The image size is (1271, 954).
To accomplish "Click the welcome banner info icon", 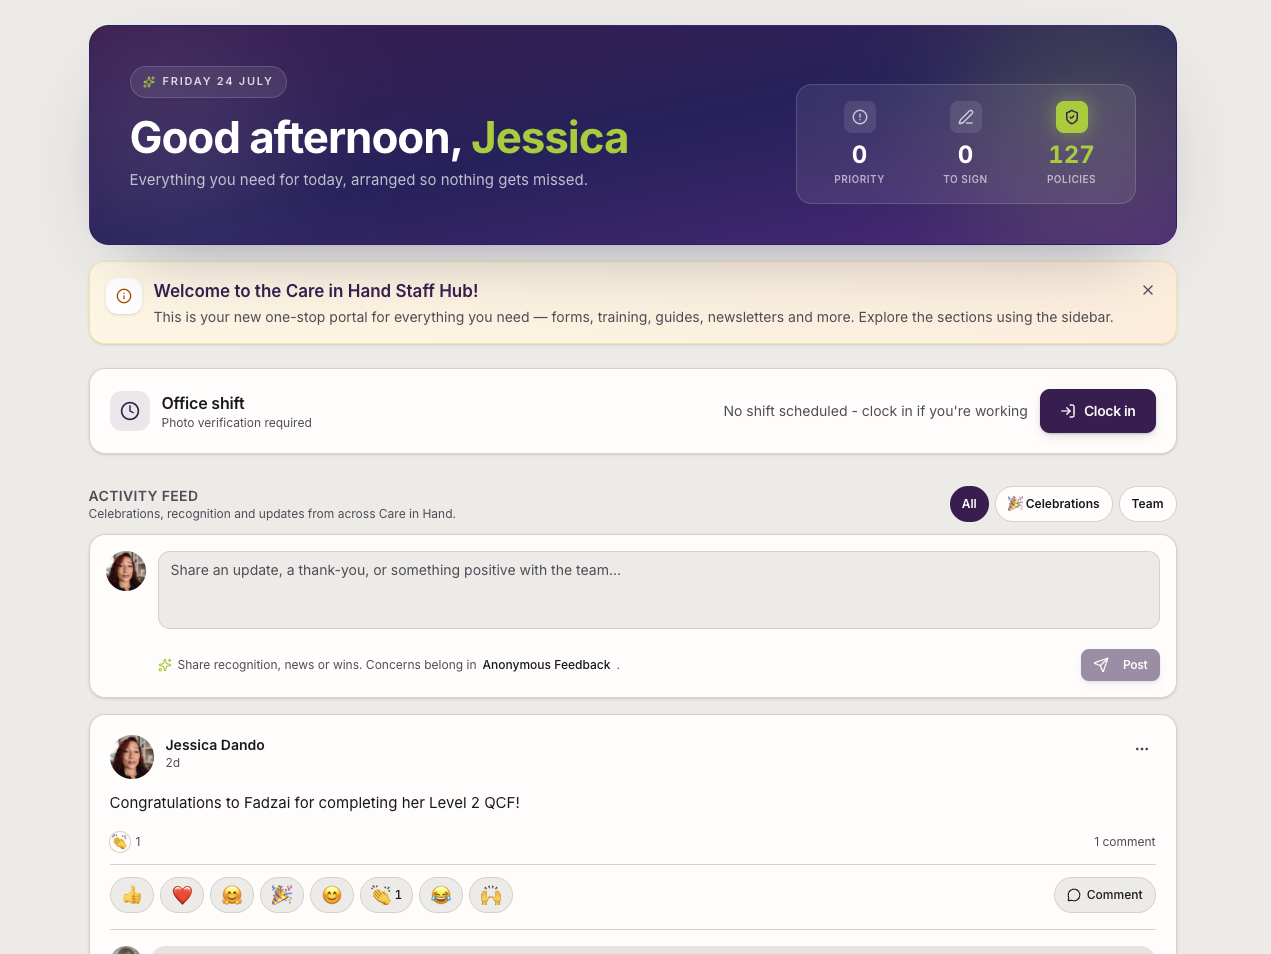I will [x=124, y=296].
